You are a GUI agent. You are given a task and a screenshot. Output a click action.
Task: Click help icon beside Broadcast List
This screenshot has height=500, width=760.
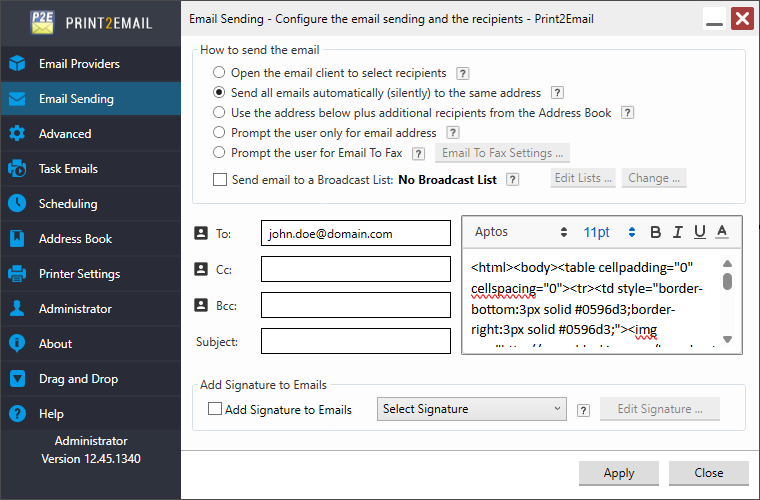point(512,180)
